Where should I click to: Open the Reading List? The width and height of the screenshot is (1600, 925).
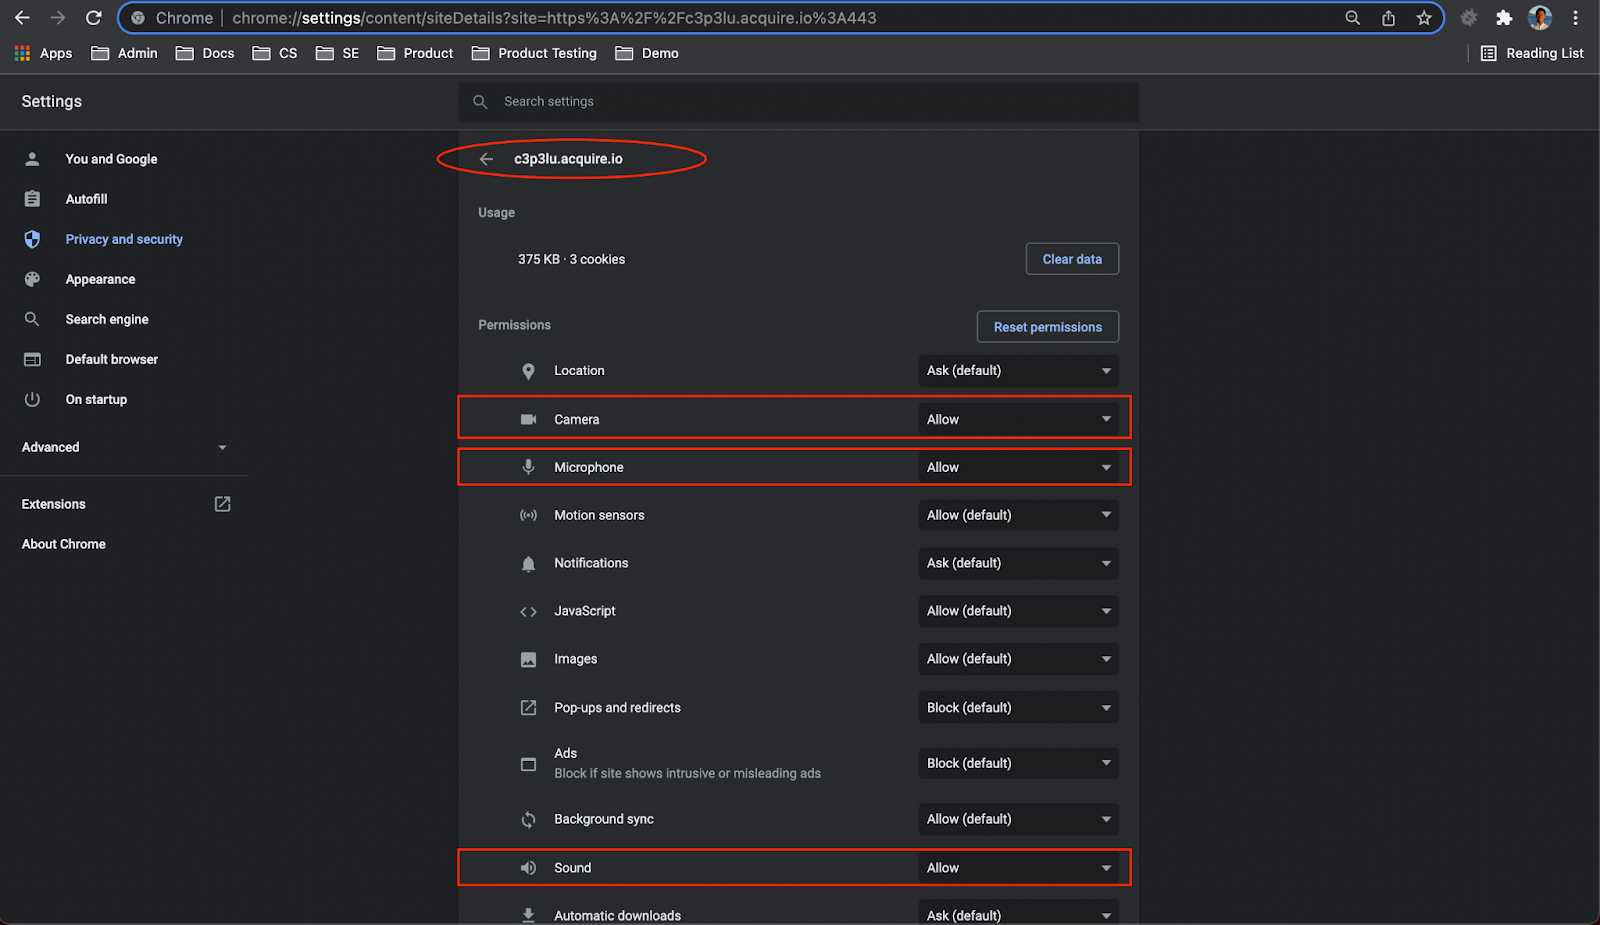pos(1532,53)
